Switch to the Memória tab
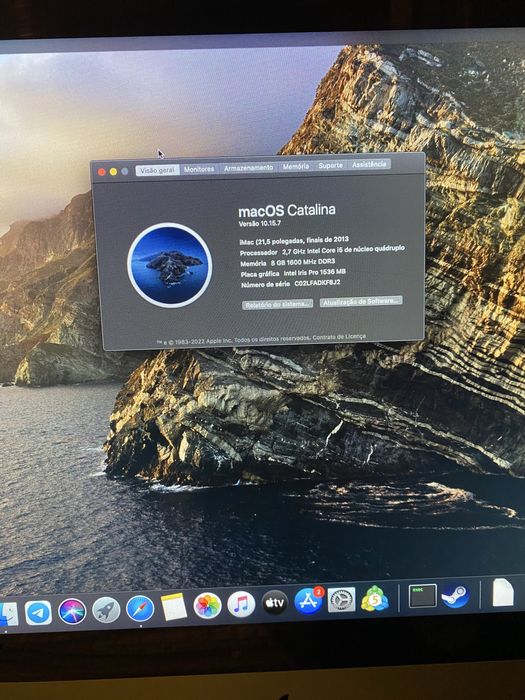This screenshot has width=525, height=700. [x=296, y=167]
